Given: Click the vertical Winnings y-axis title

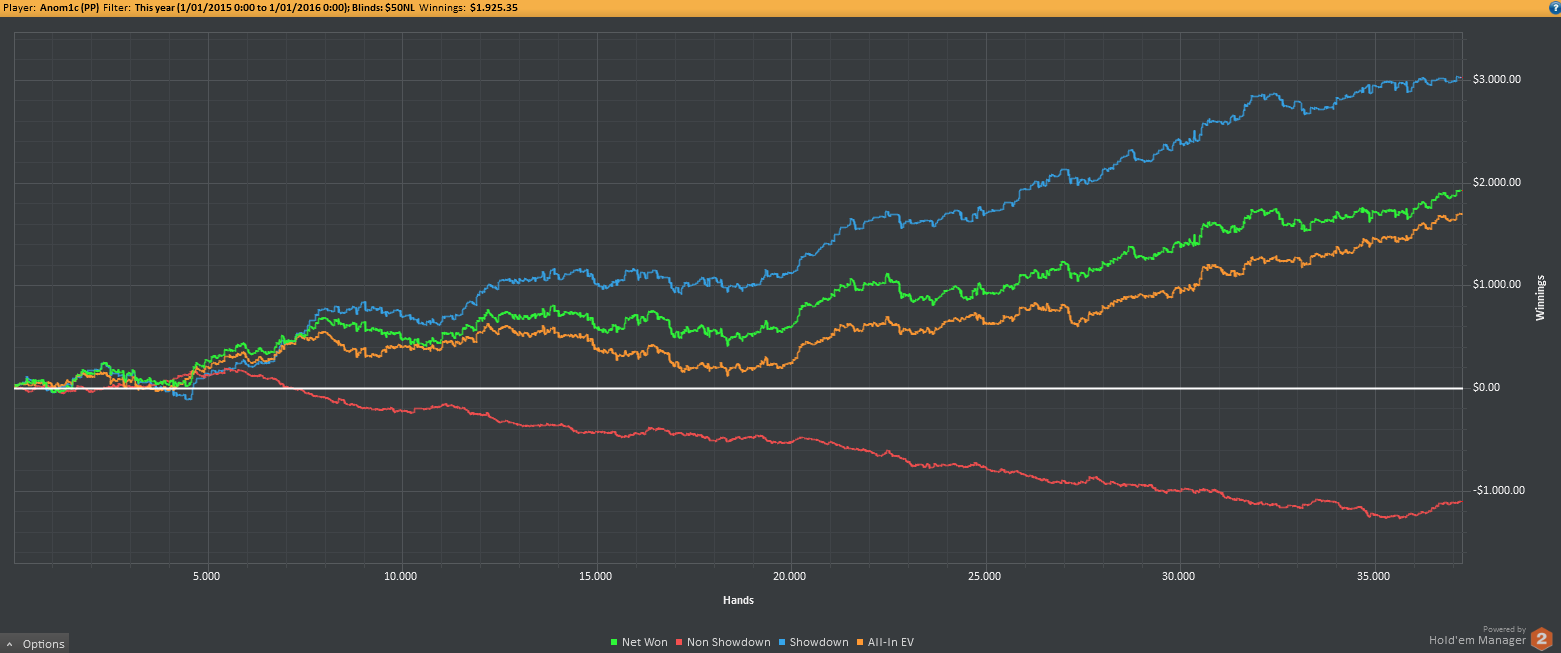Looking at the screenshot, I should point(1540,297).
